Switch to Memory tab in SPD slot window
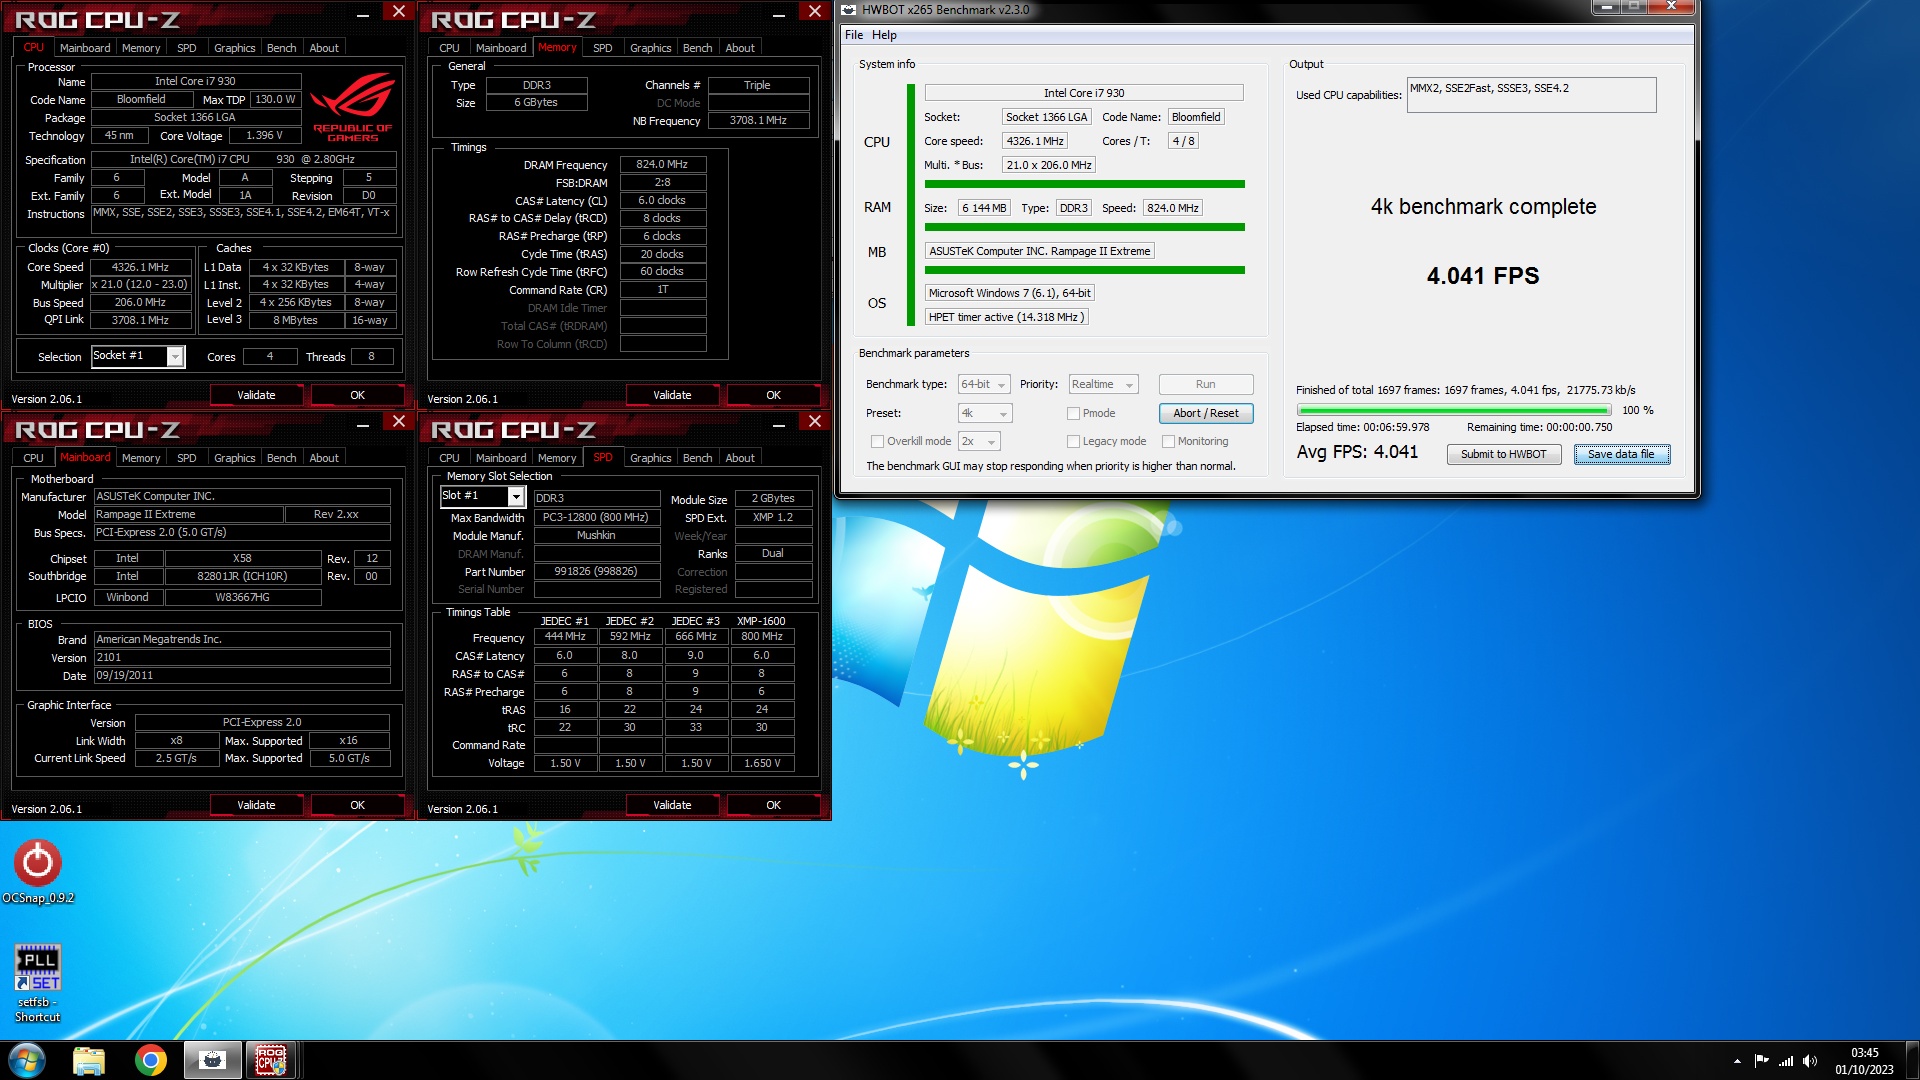 pyautogui.click(x=557, y=458)
